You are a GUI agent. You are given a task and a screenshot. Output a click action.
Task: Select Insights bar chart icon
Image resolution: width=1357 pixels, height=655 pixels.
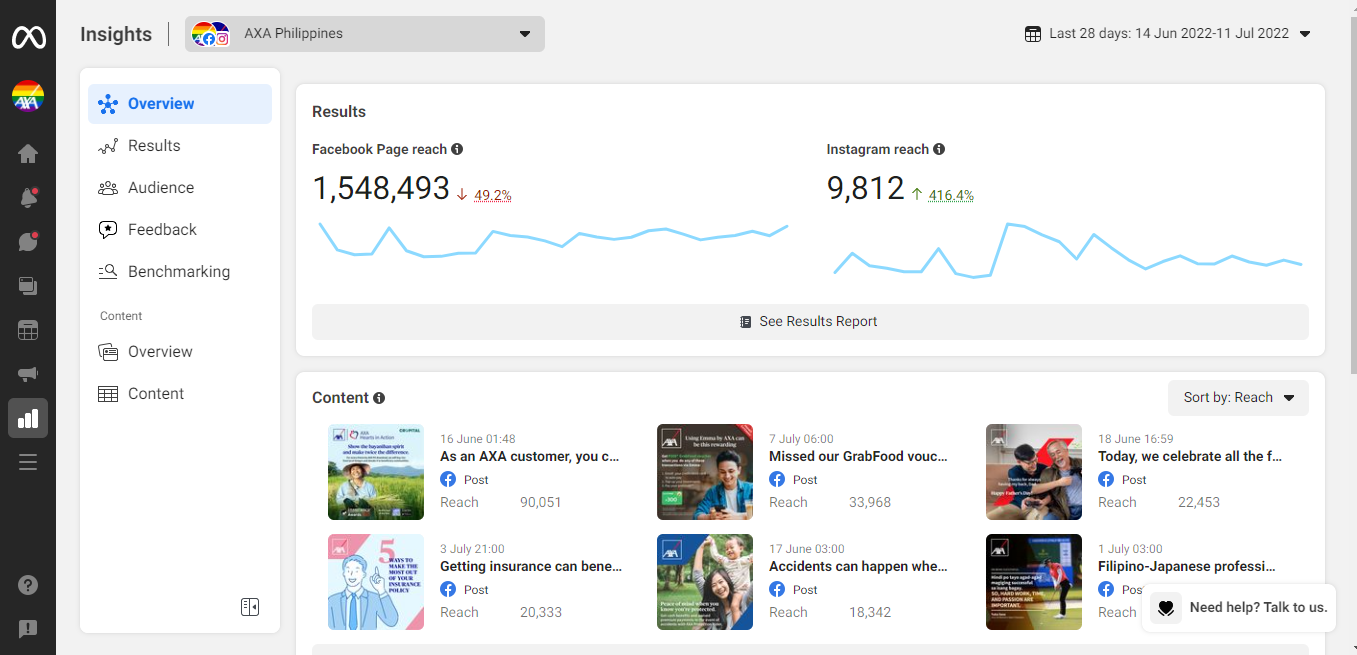[x=28, y=418]
